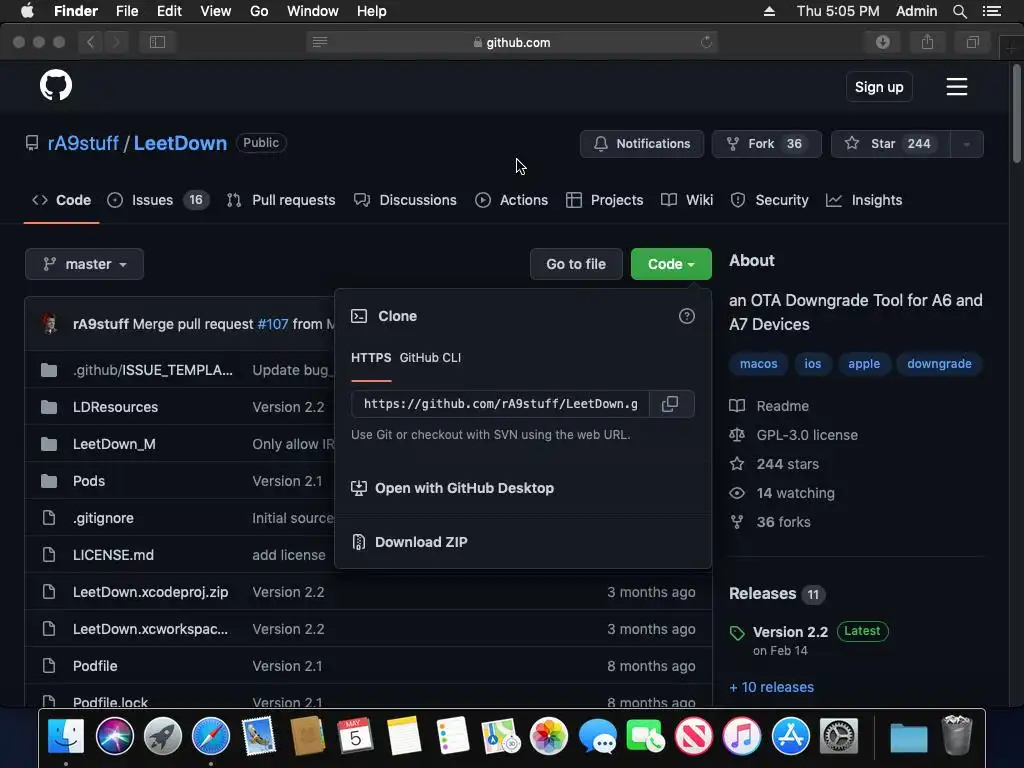Select the GitHub CLI clone tab
Viewport: 1024px width, 768px height.
click(430, 358)
